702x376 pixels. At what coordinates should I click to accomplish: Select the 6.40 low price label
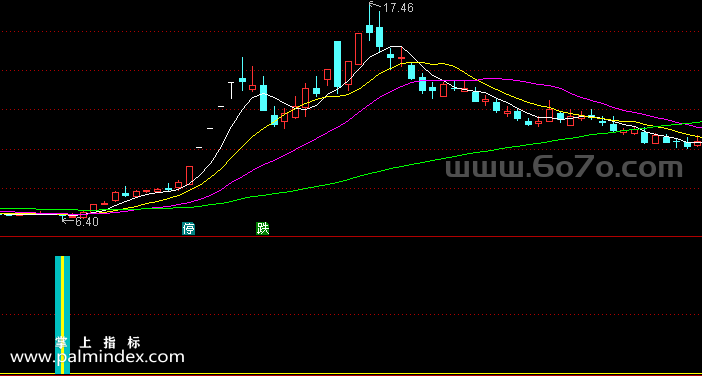86,222
